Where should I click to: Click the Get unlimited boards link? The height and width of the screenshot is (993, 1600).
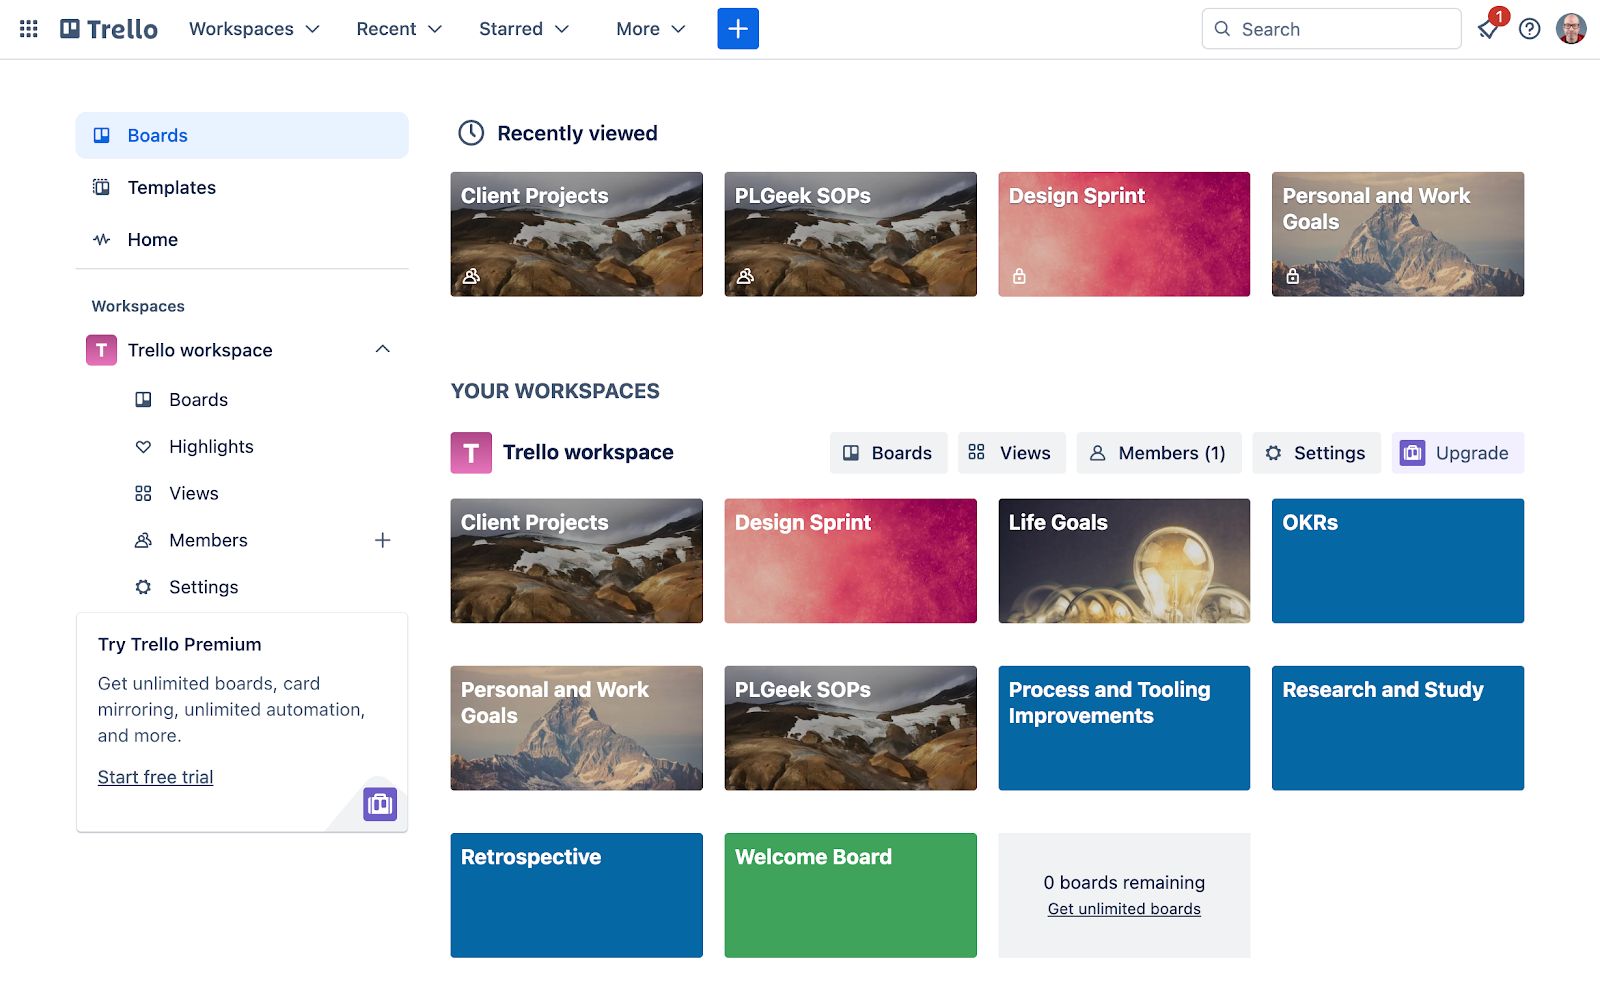1124,909
